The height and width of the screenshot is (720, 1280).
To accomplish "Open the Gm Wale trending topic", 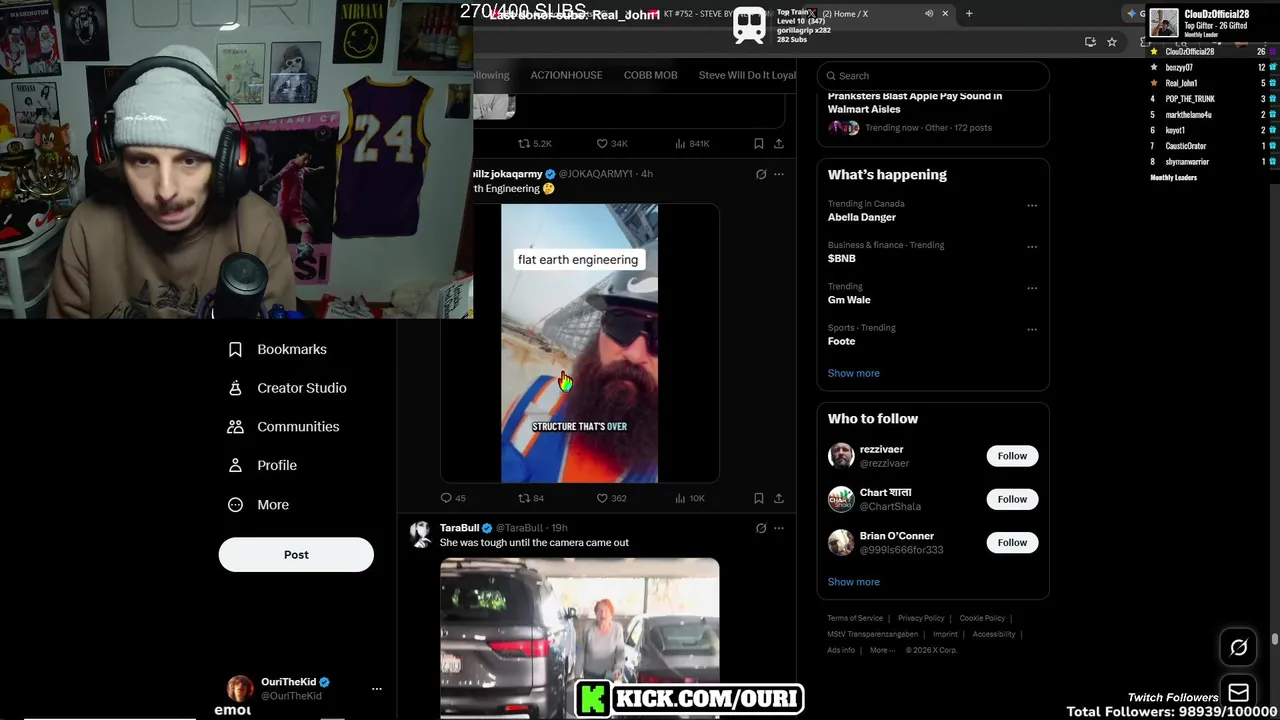I will click(849, 300).
